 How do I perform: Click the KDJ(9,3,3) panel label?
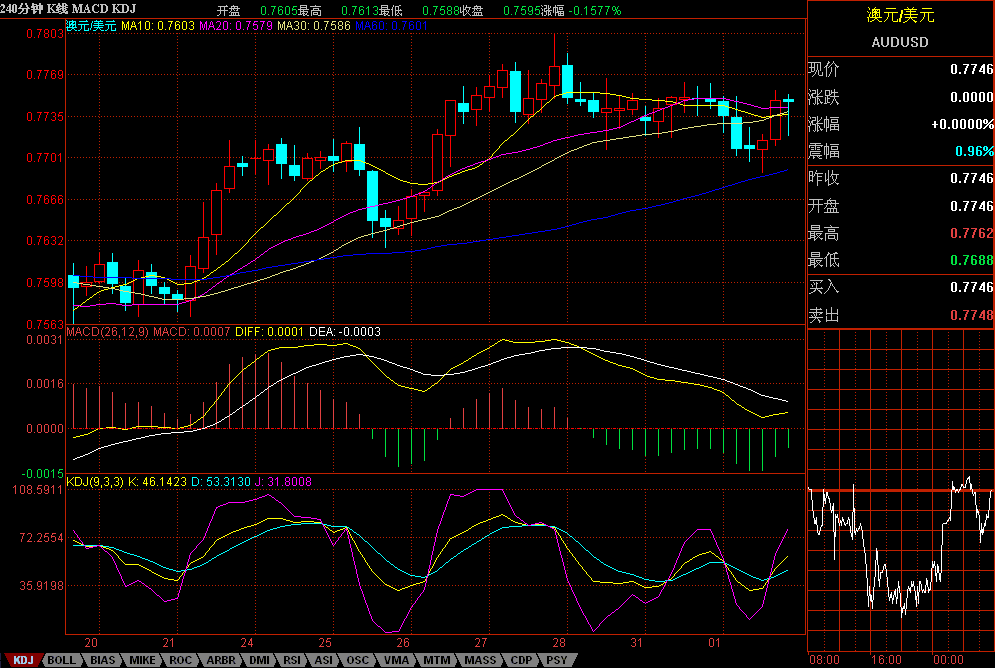(95, 482)
